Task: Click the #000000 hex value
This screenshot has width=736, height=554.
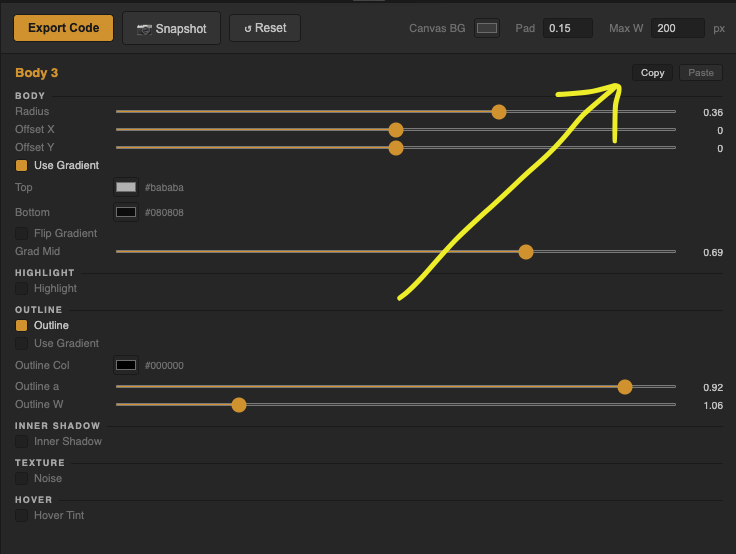Action: tap(164, 365)
